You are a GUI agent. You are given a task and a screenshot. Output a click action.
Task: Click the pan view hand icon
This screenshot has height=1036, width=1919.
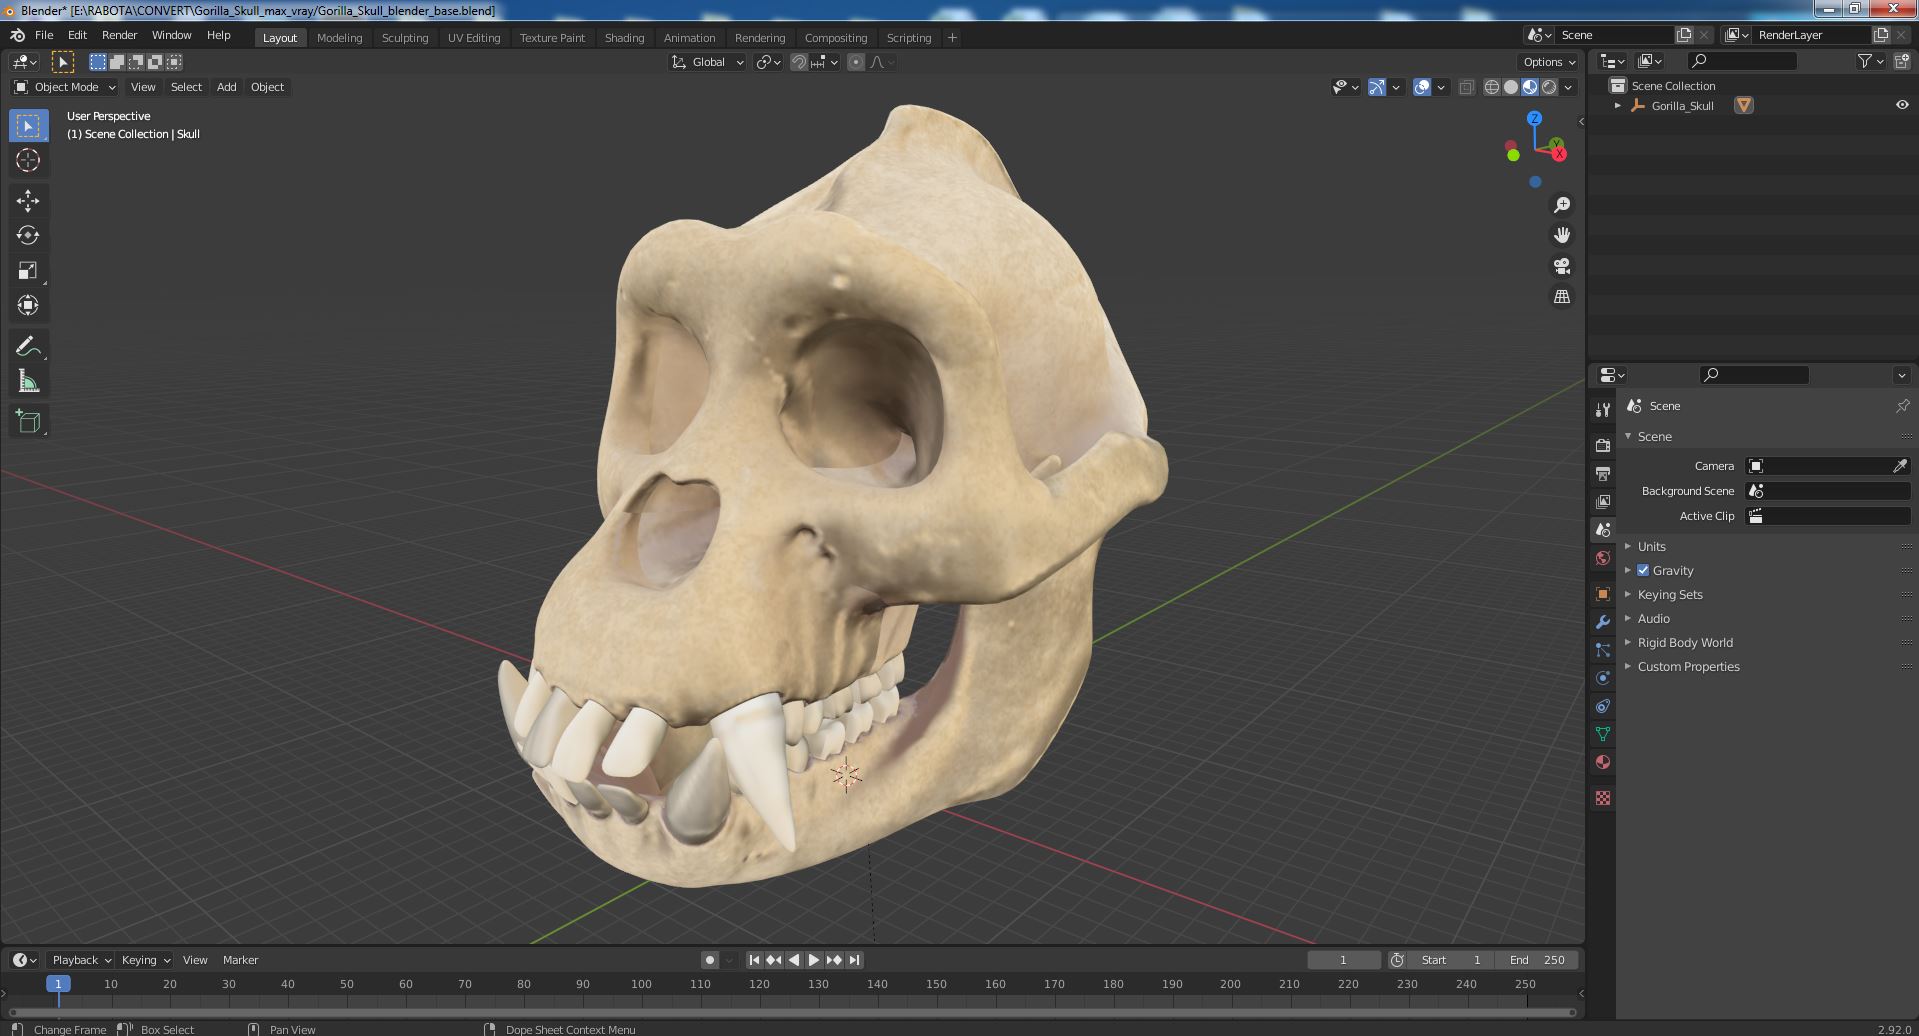point(1561,236)
